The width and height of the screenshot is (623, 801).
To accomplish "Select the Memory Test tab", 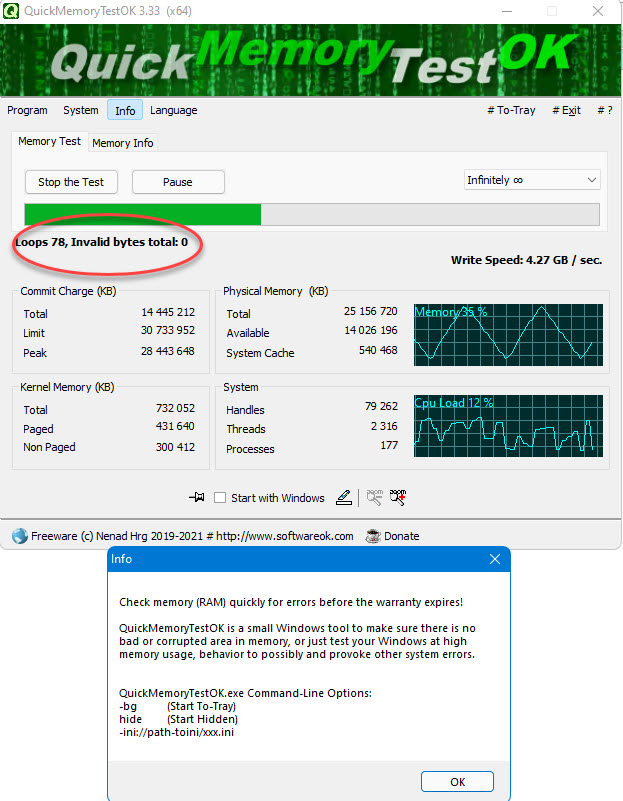I will [x=50, y=142].
